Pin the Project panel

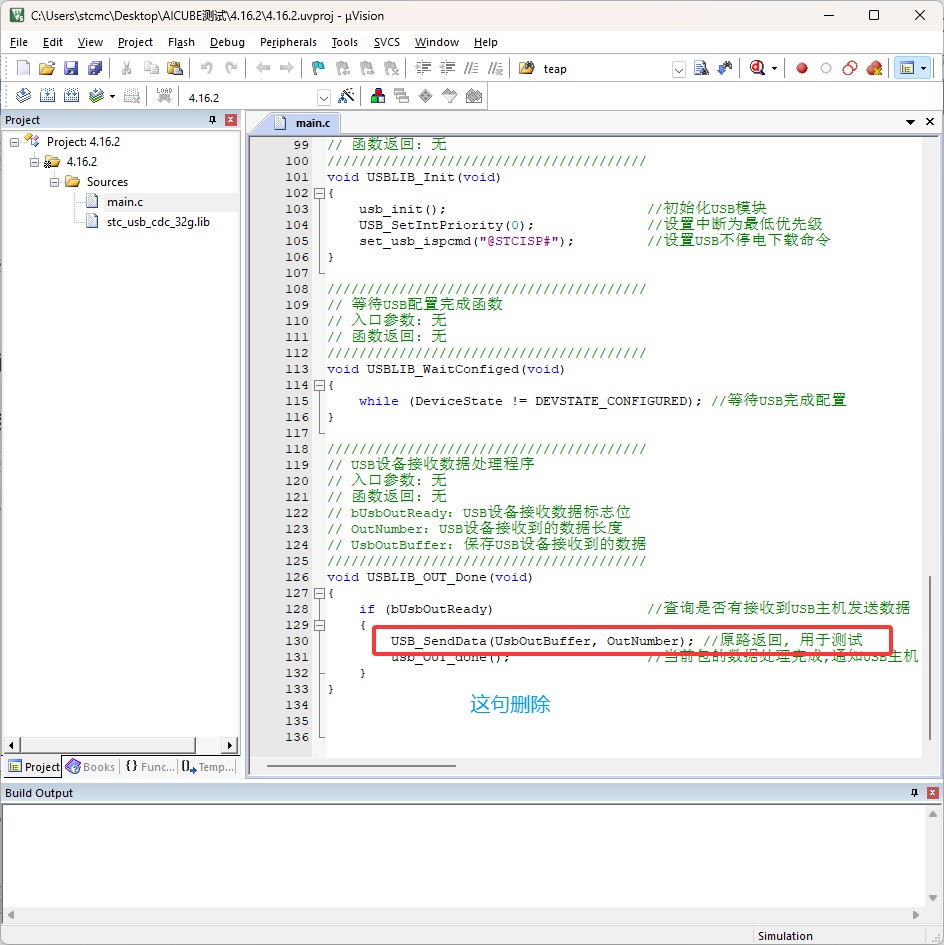pos(212,120)
